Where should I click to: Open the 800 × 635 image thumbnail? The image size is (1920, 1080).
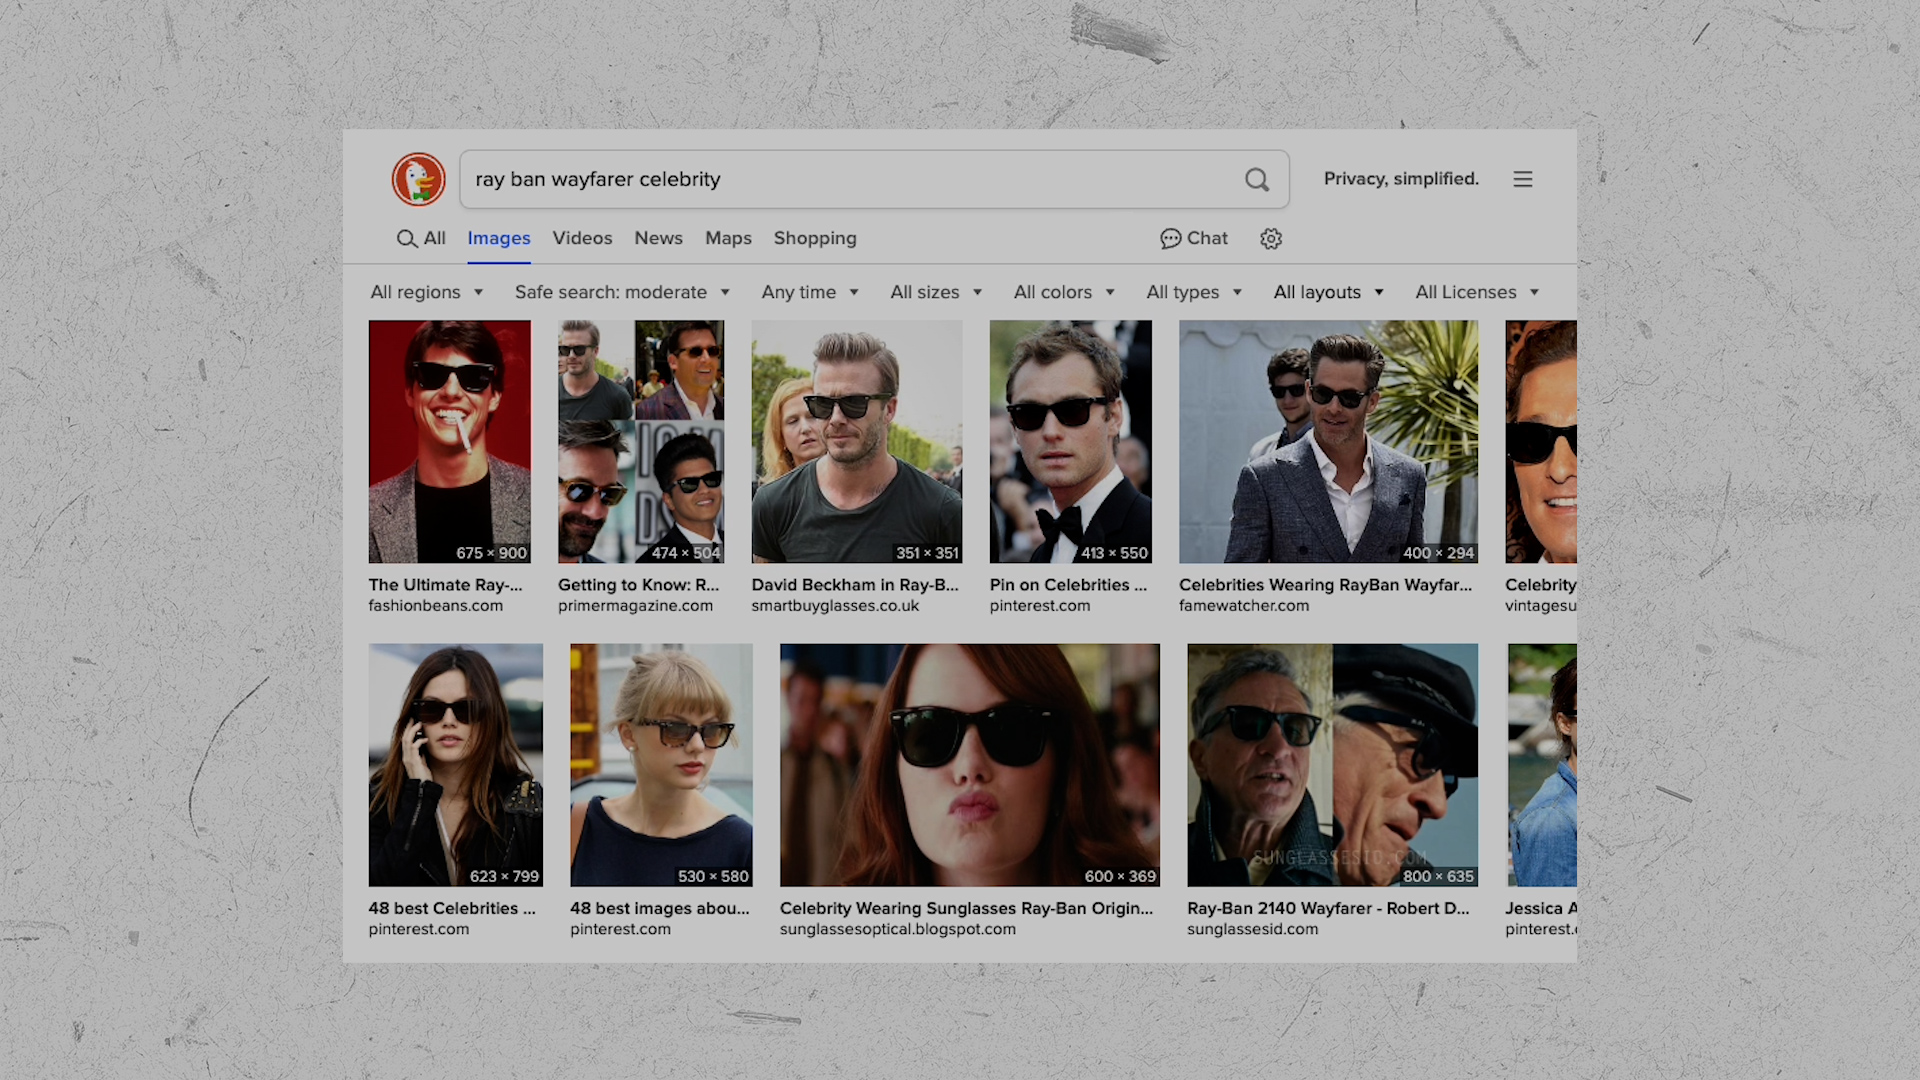(x=1332, y=765)
